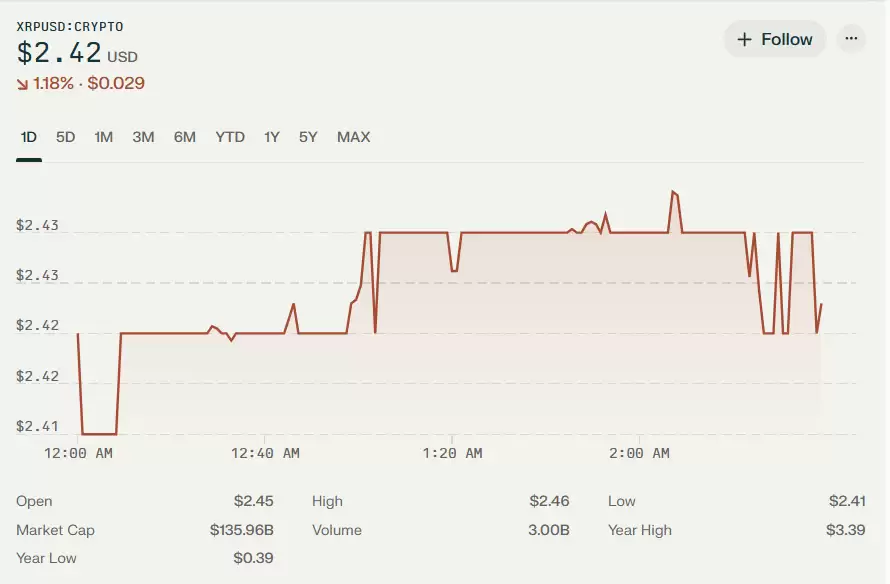Image resolution: width=890 pixels, height=584 pixels.
Task: Switch to the 5D chart range
Action: pyautogui.click(x=66, y=137)
